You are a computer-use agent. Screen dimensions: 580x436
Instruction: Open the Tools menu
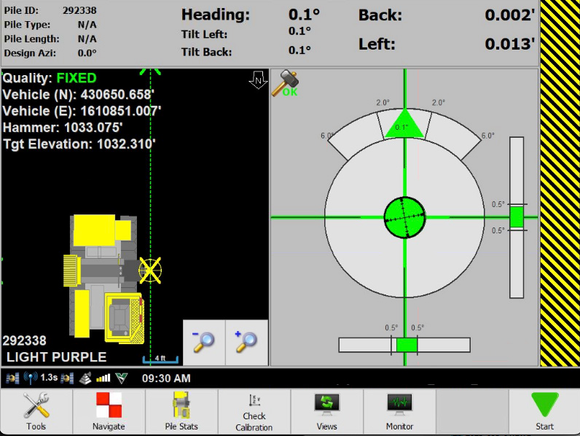36,411
